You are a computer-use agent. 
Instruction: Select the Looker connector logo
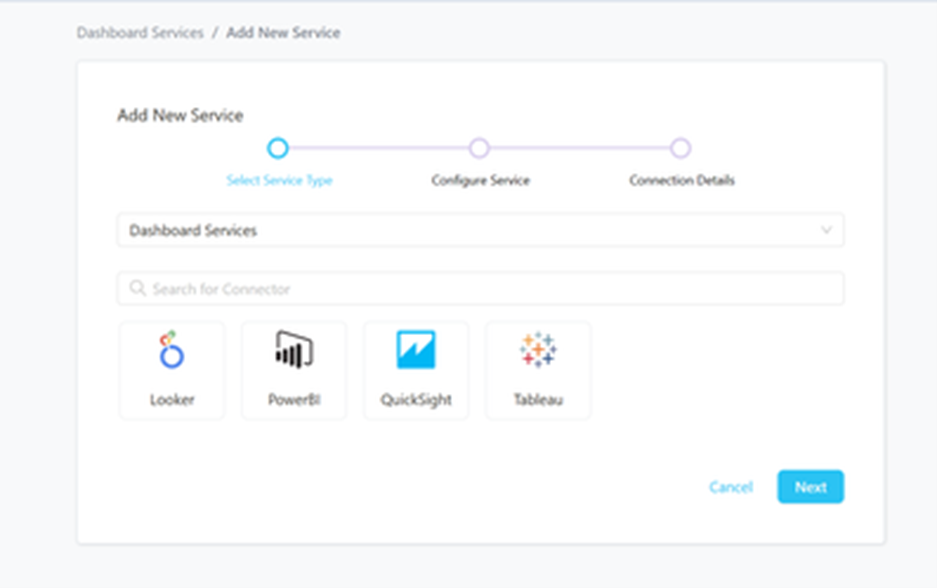[x=172, y=351]
